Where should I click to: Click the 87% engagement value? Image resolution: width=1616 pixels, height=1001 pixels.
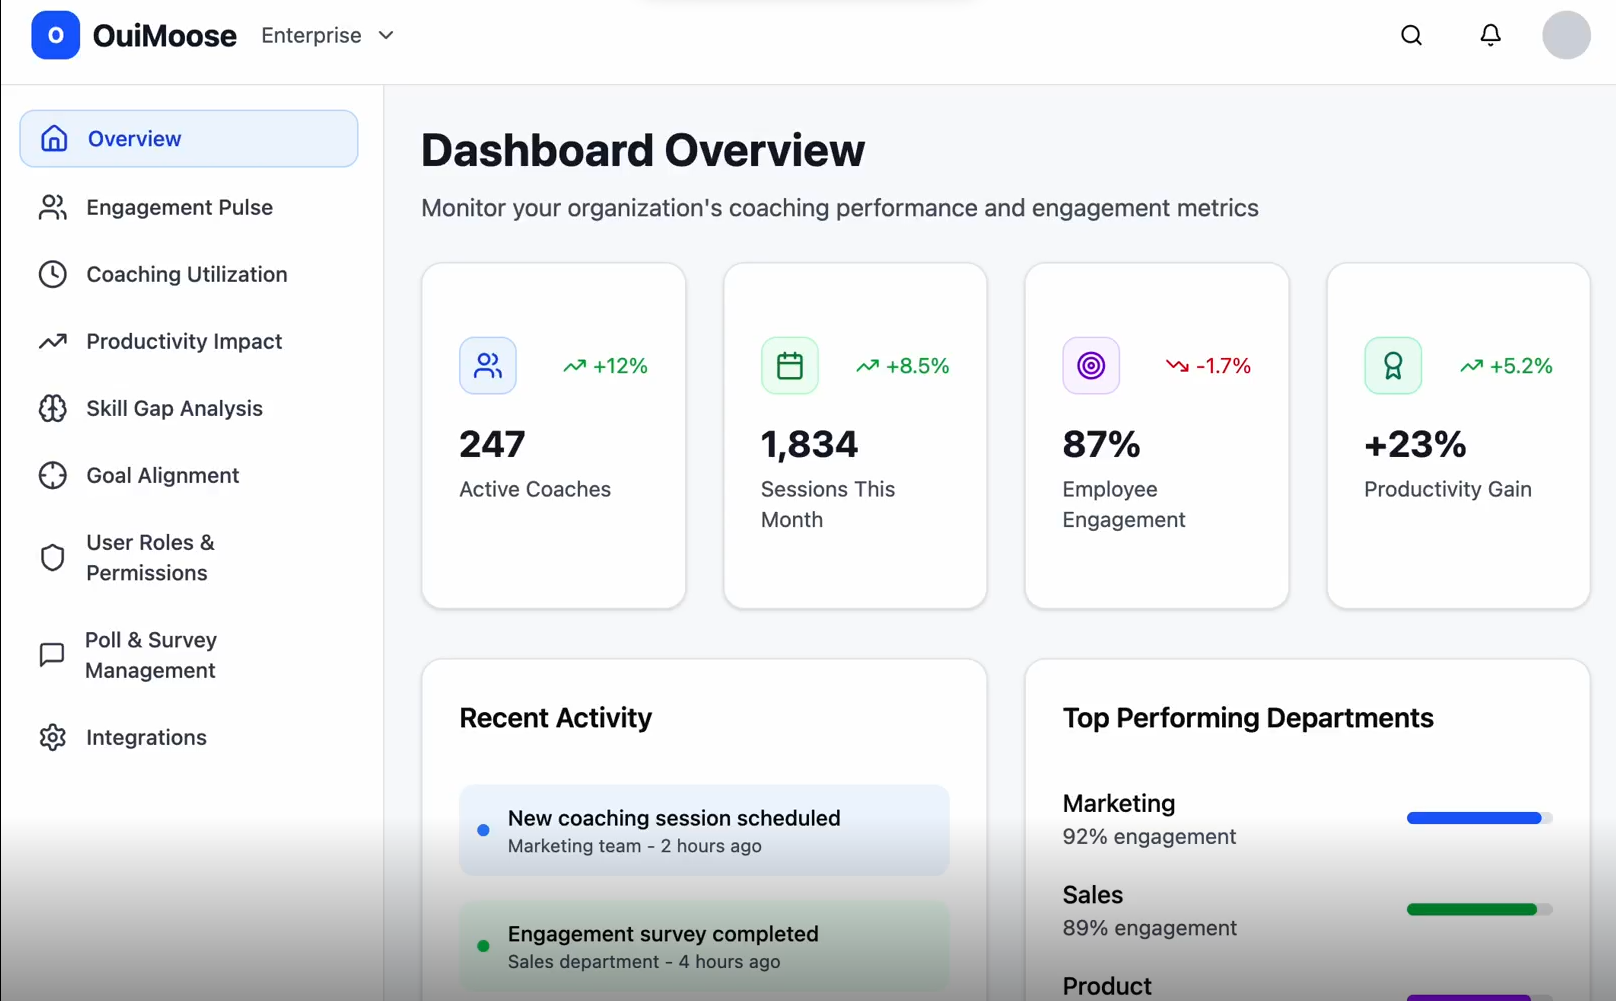tap(1101, 444)
